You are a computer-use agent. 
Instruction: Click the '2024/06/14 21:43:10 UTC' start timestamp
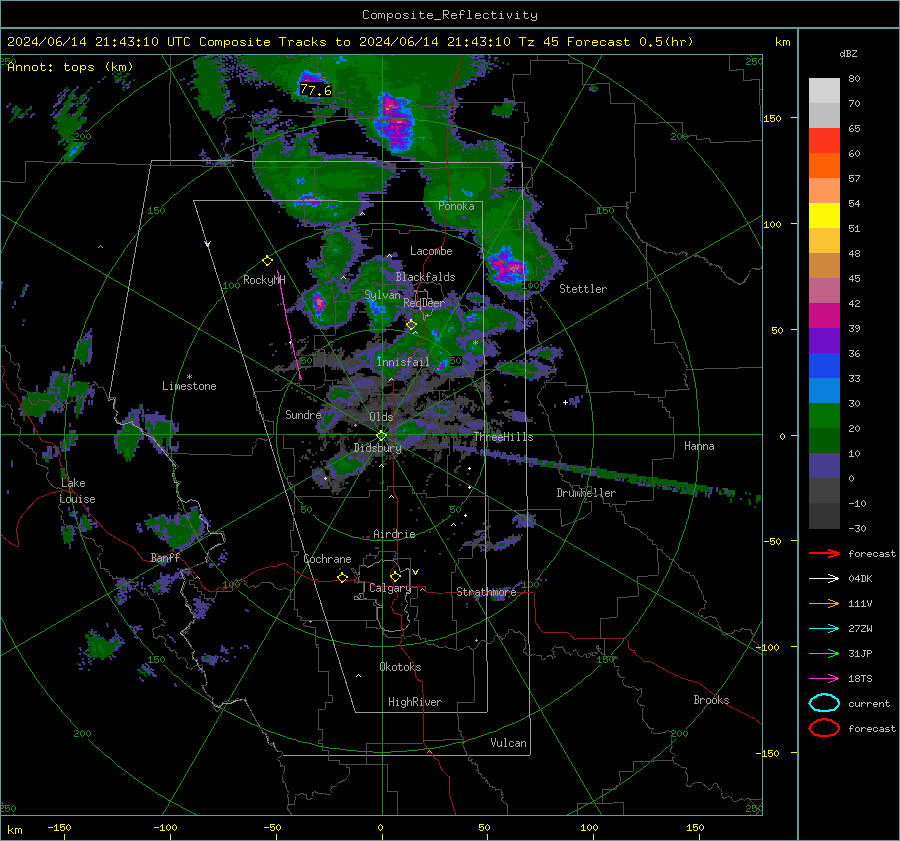pos(99,42)
